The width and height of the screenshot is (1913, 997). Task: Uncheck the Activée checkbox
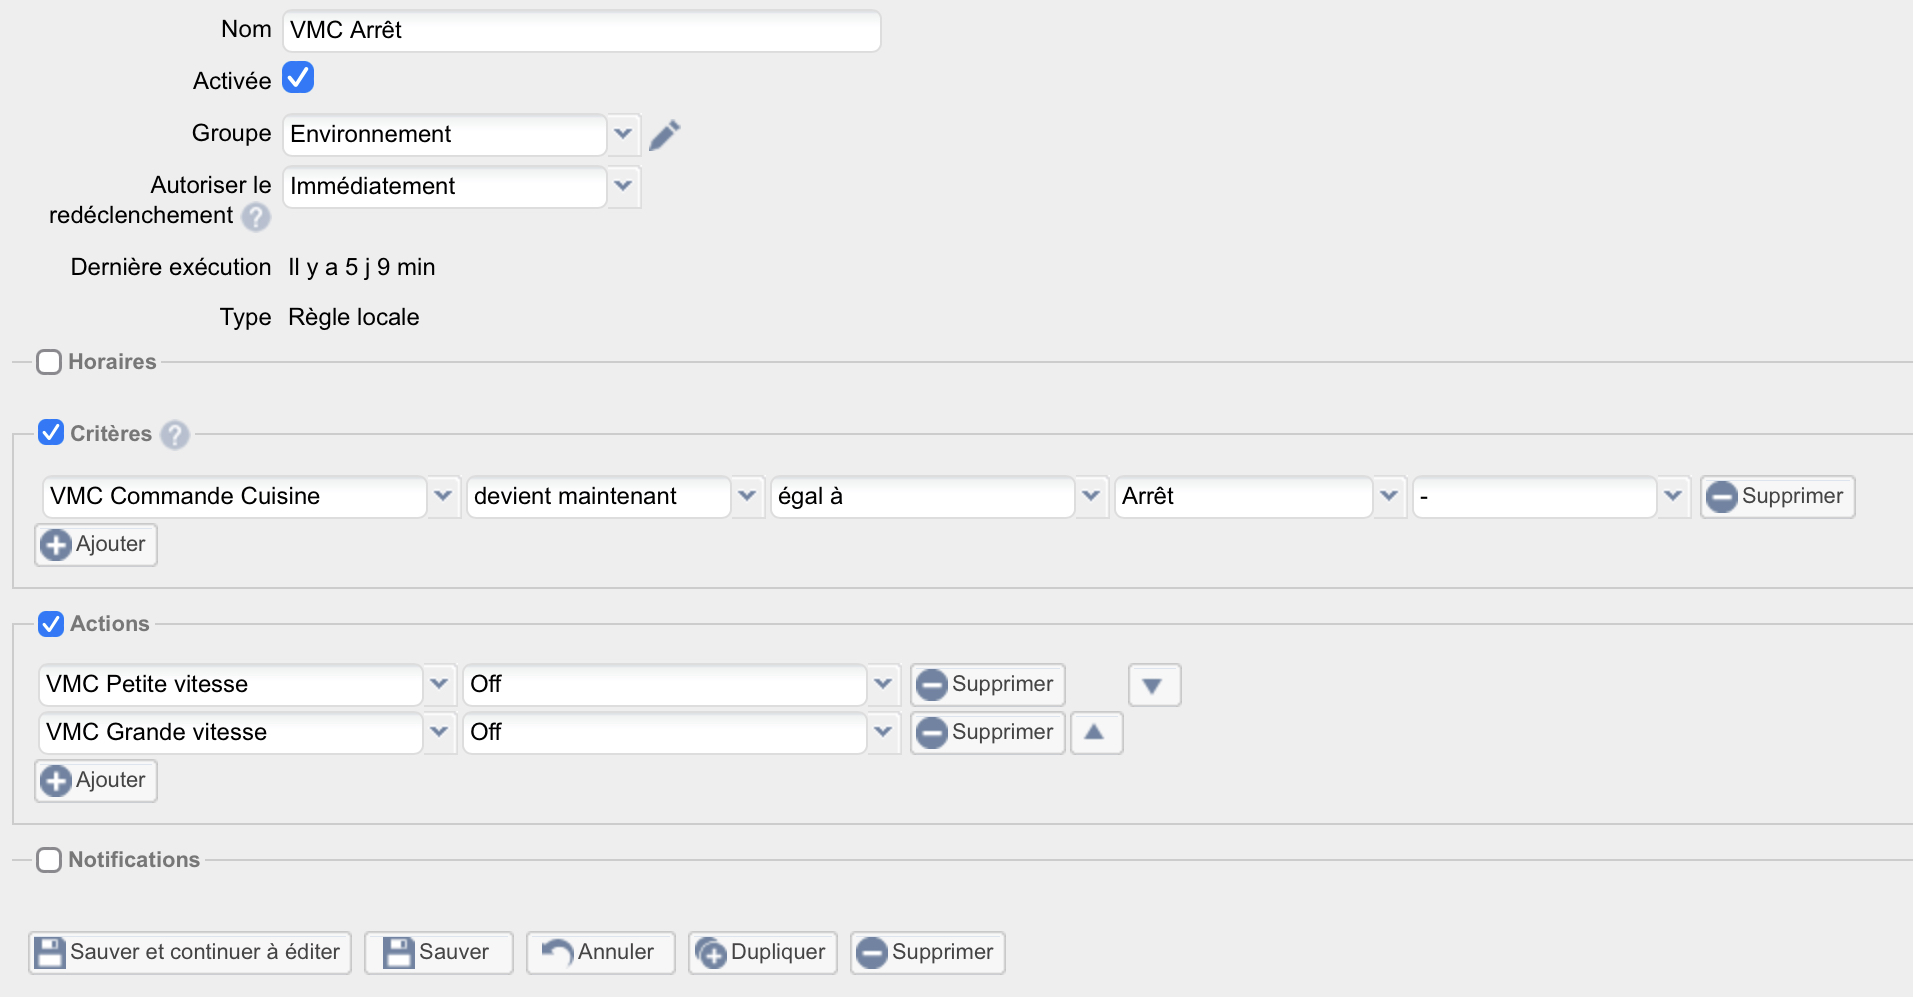[298, 78]
